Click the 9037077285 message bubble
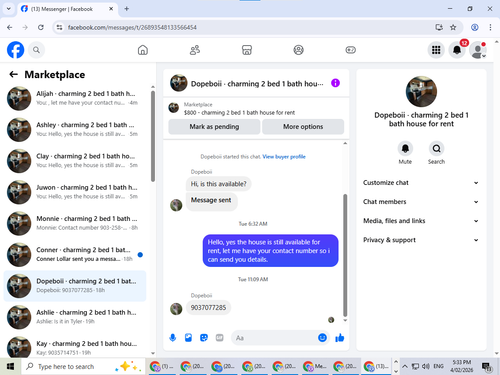Screen dimensions: 500x375 point(208,308)
